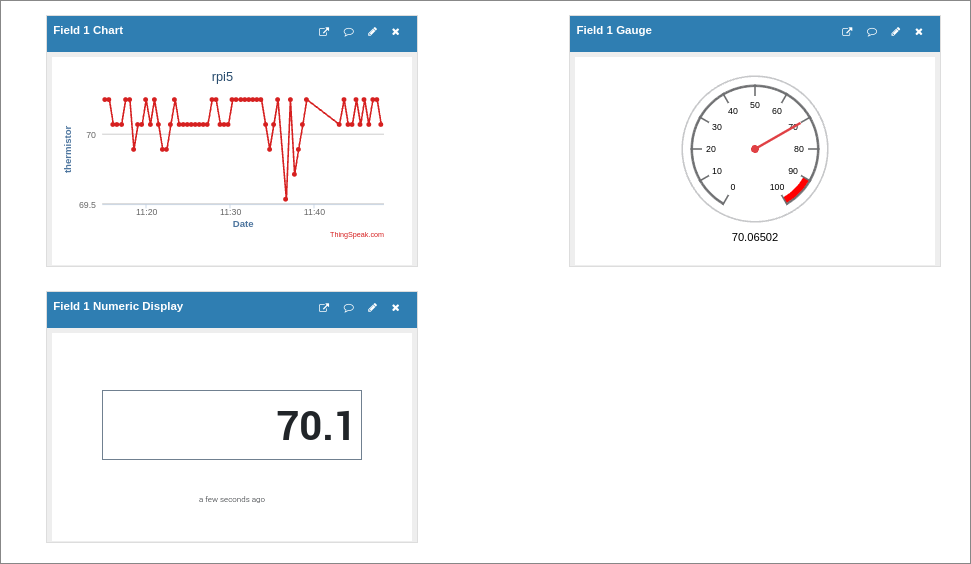Image resolution: width=971 pixels, height=564 pixels.
Task: Follow the ThingSpeak.com link in chart
Action: (x=357, y=235)
